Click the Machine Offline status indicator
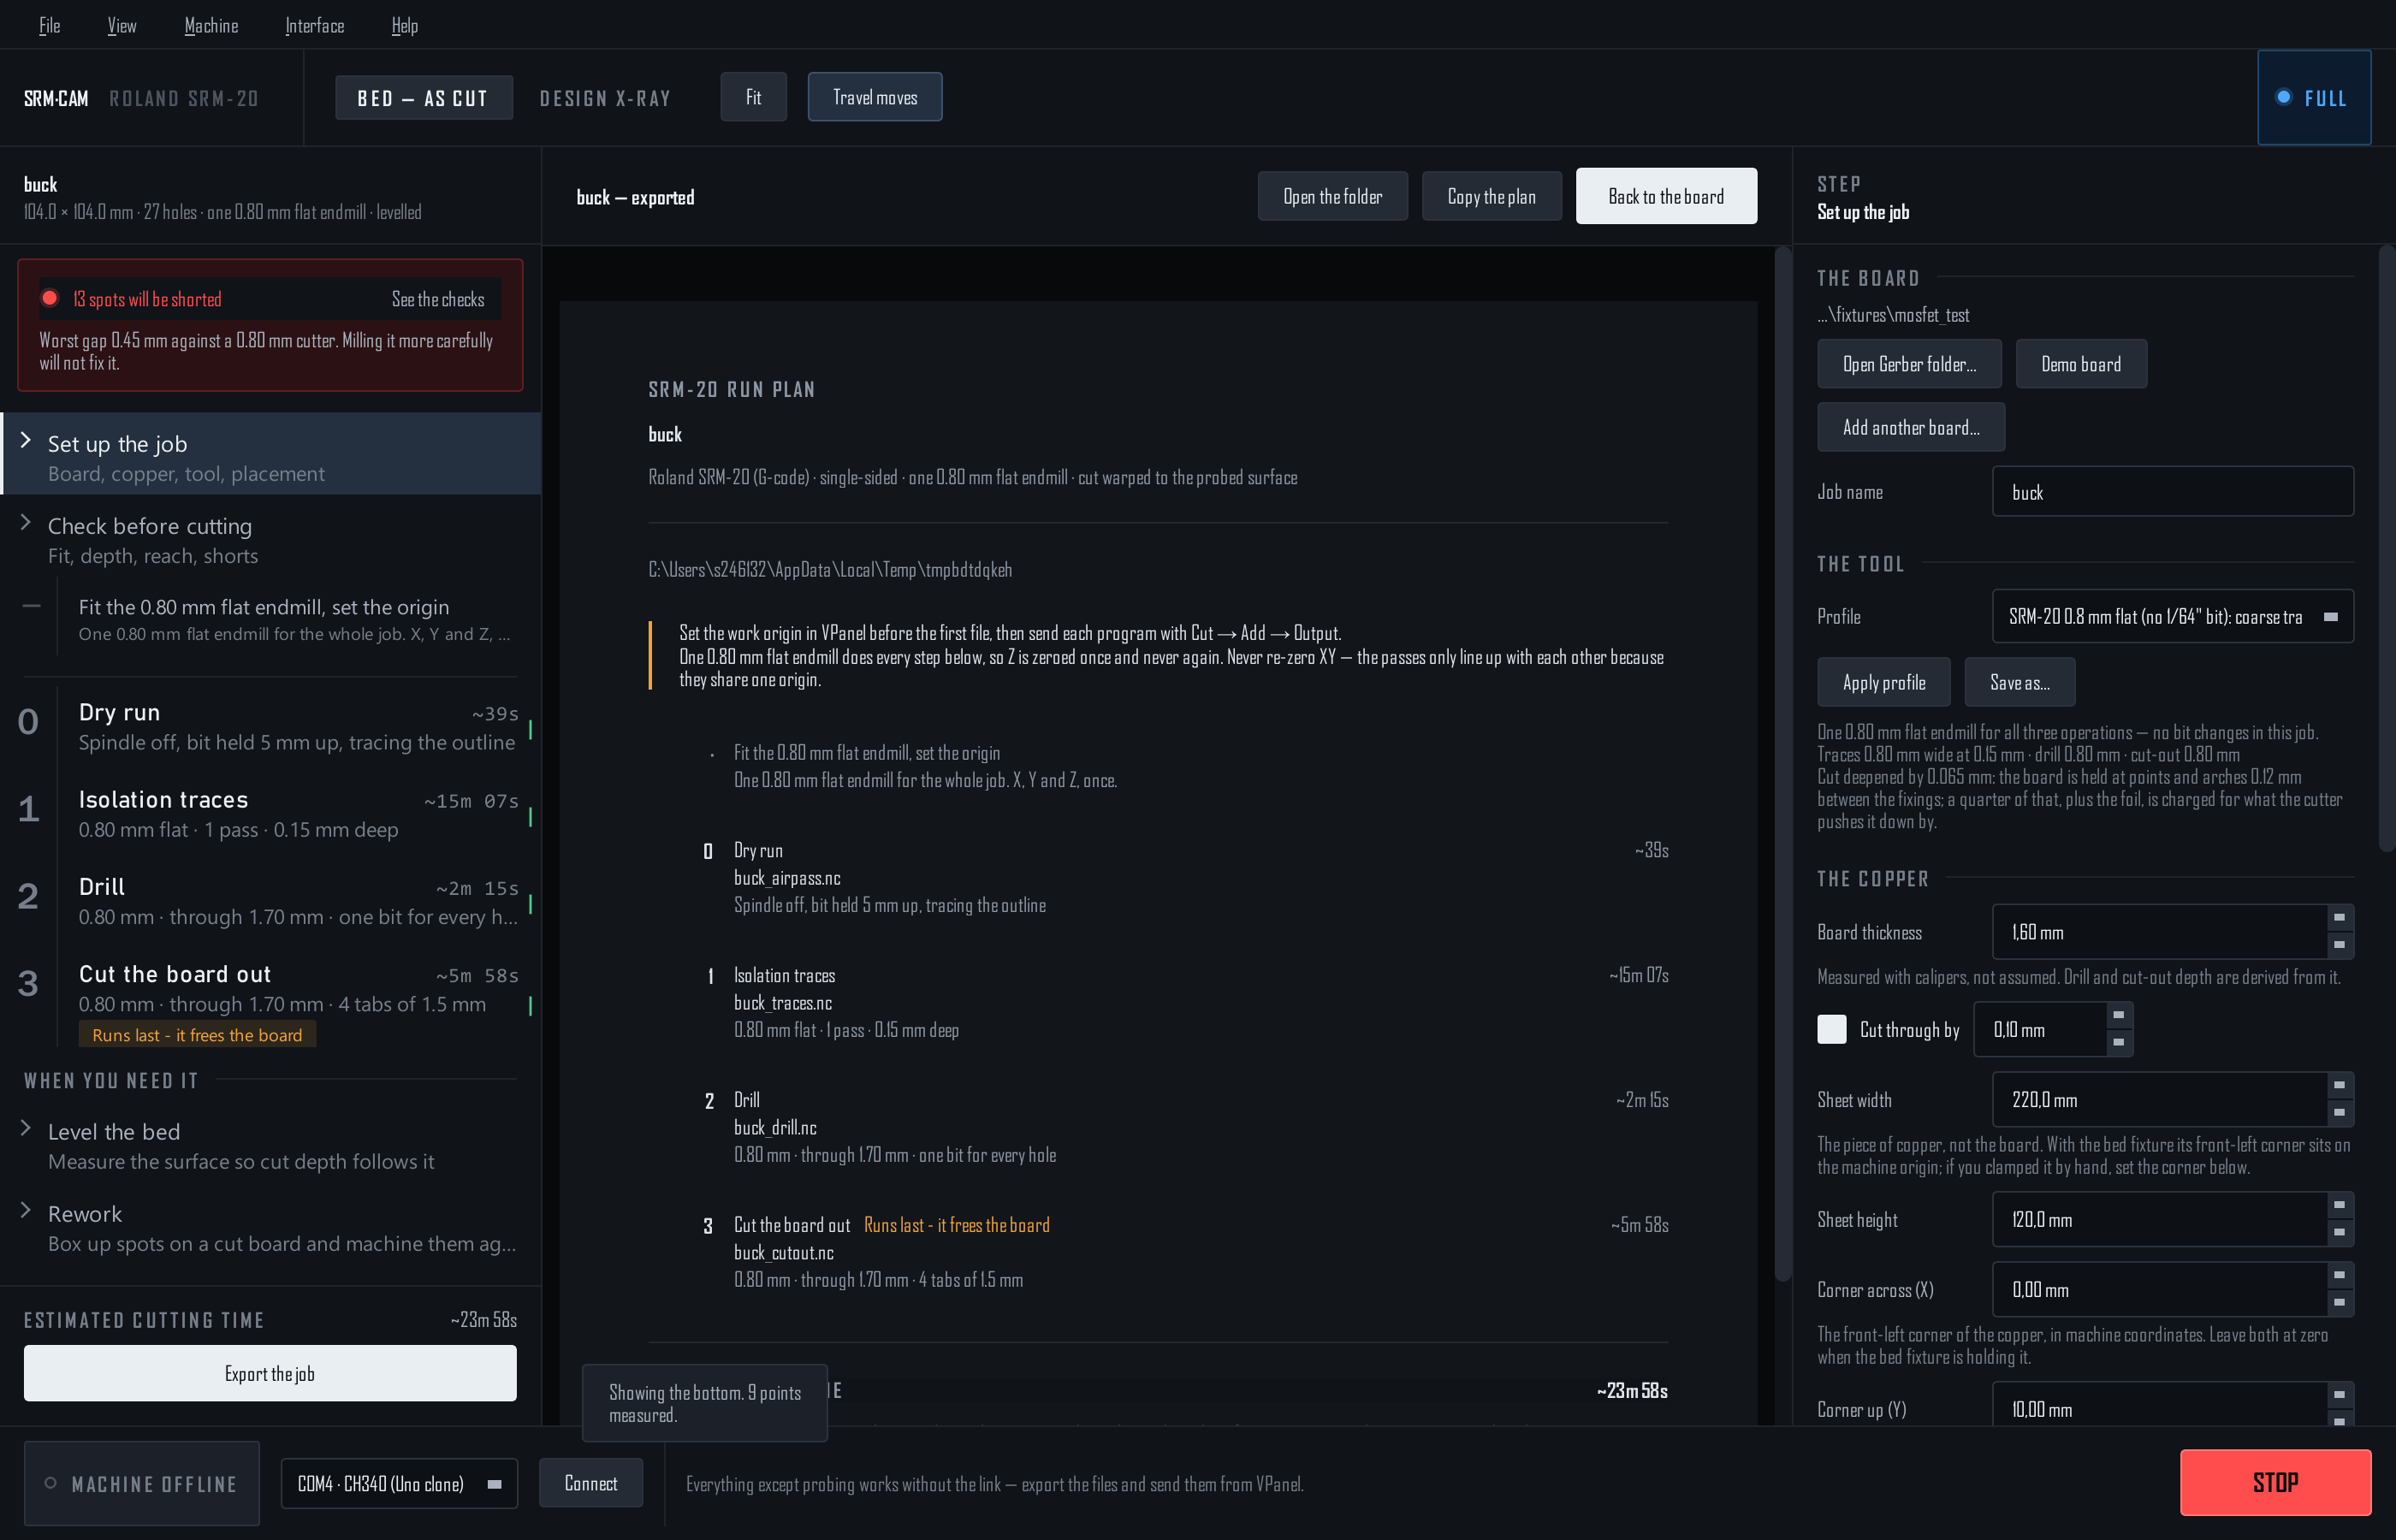 [142, 1484]
